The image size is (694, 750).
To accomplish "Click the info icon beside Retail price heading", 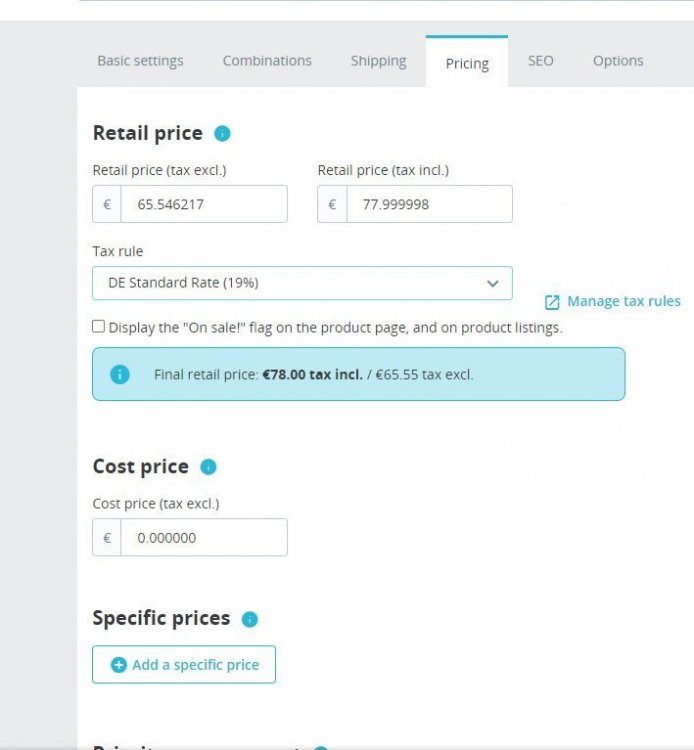I will coord(222,134).
